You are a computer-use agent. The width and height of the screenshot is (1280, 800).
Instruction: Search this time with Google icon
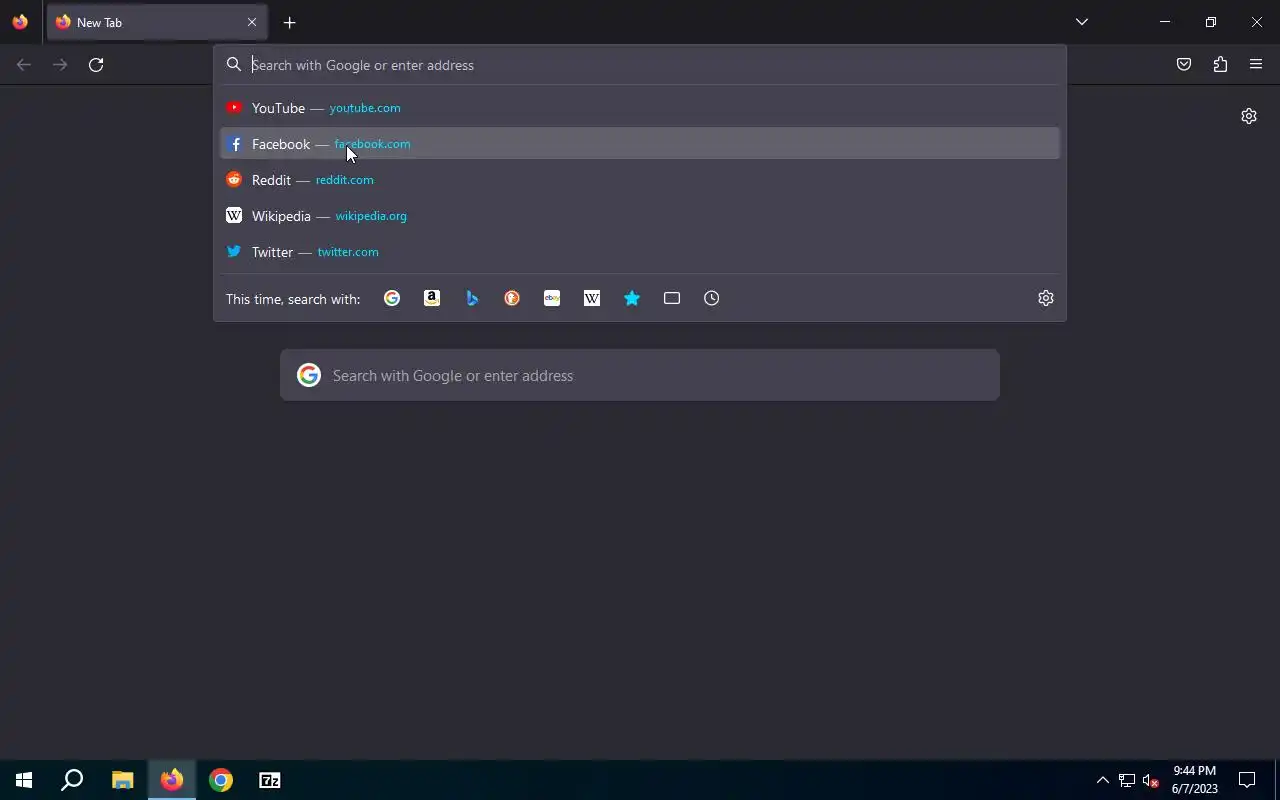[x=392, y=298]
